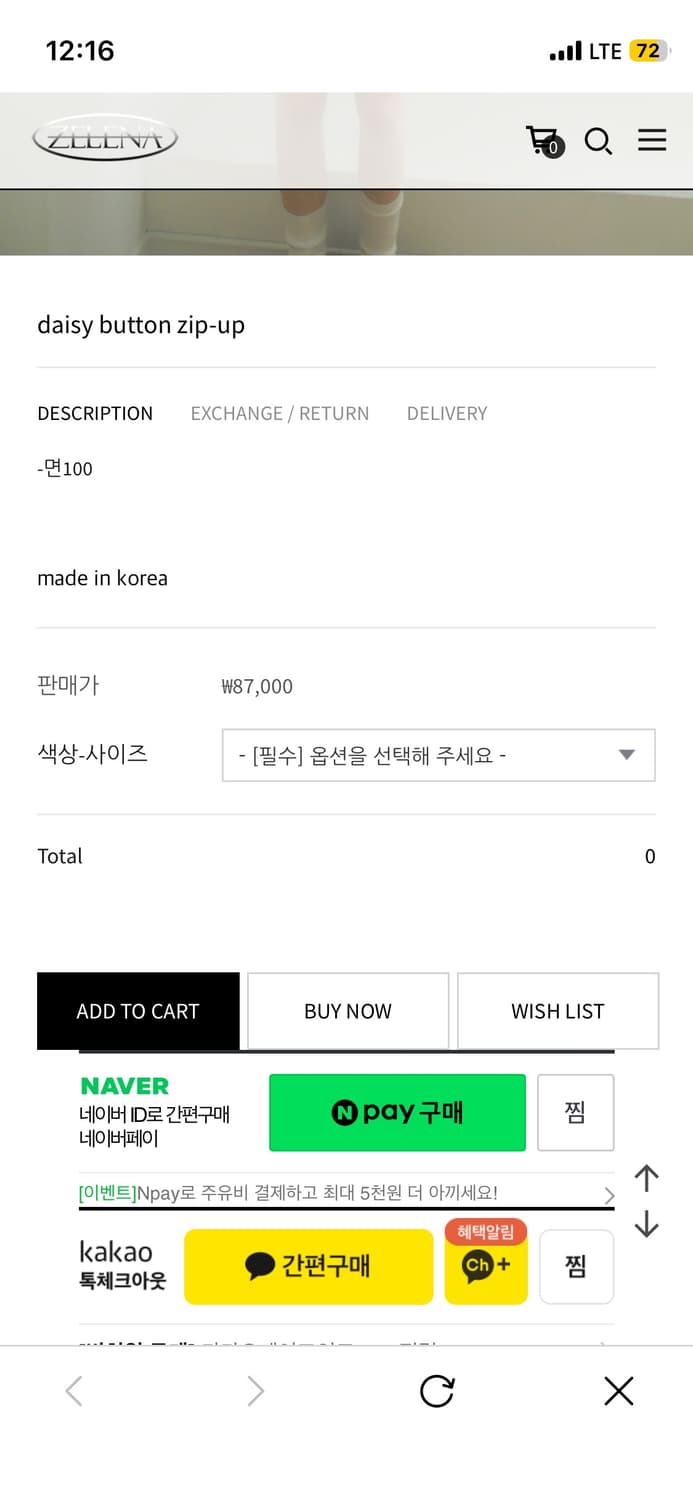
Task: Toggle the Kakao 찜 wishlist button
Action: coord(576,1267)
